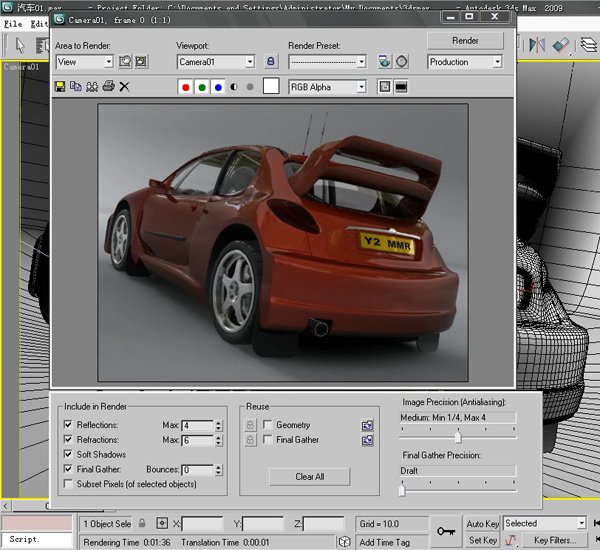600x550 pixels.
Task: Disable the Soft Shadows checkbox
Action: [x=68, y=454]
